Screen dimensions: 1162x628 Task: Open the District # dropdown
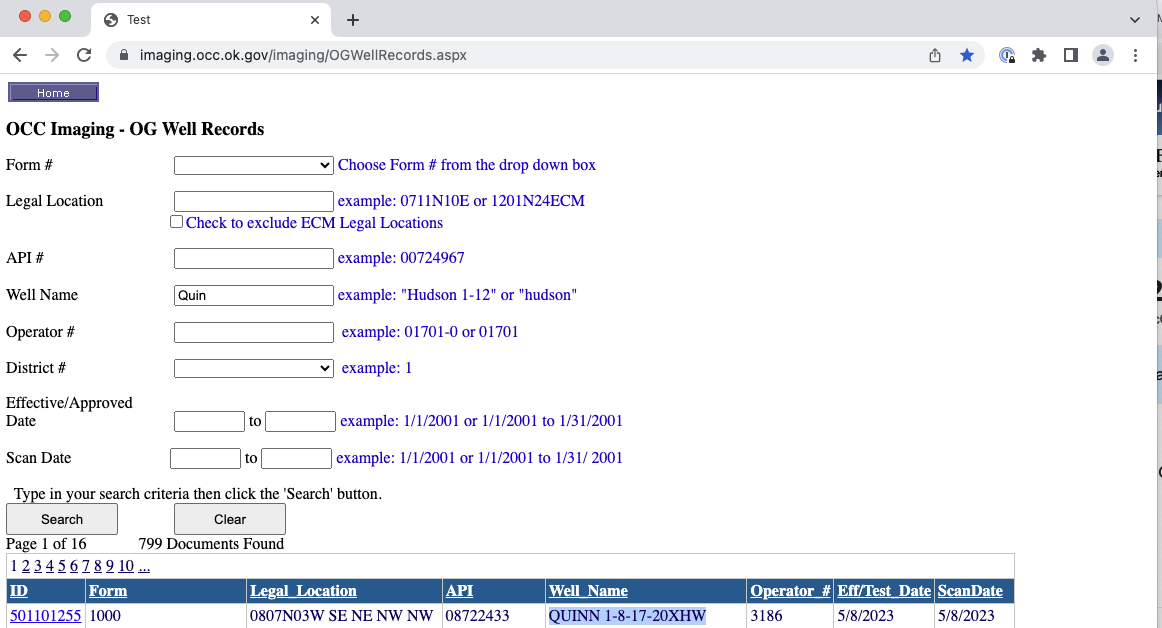click(253, 368)
